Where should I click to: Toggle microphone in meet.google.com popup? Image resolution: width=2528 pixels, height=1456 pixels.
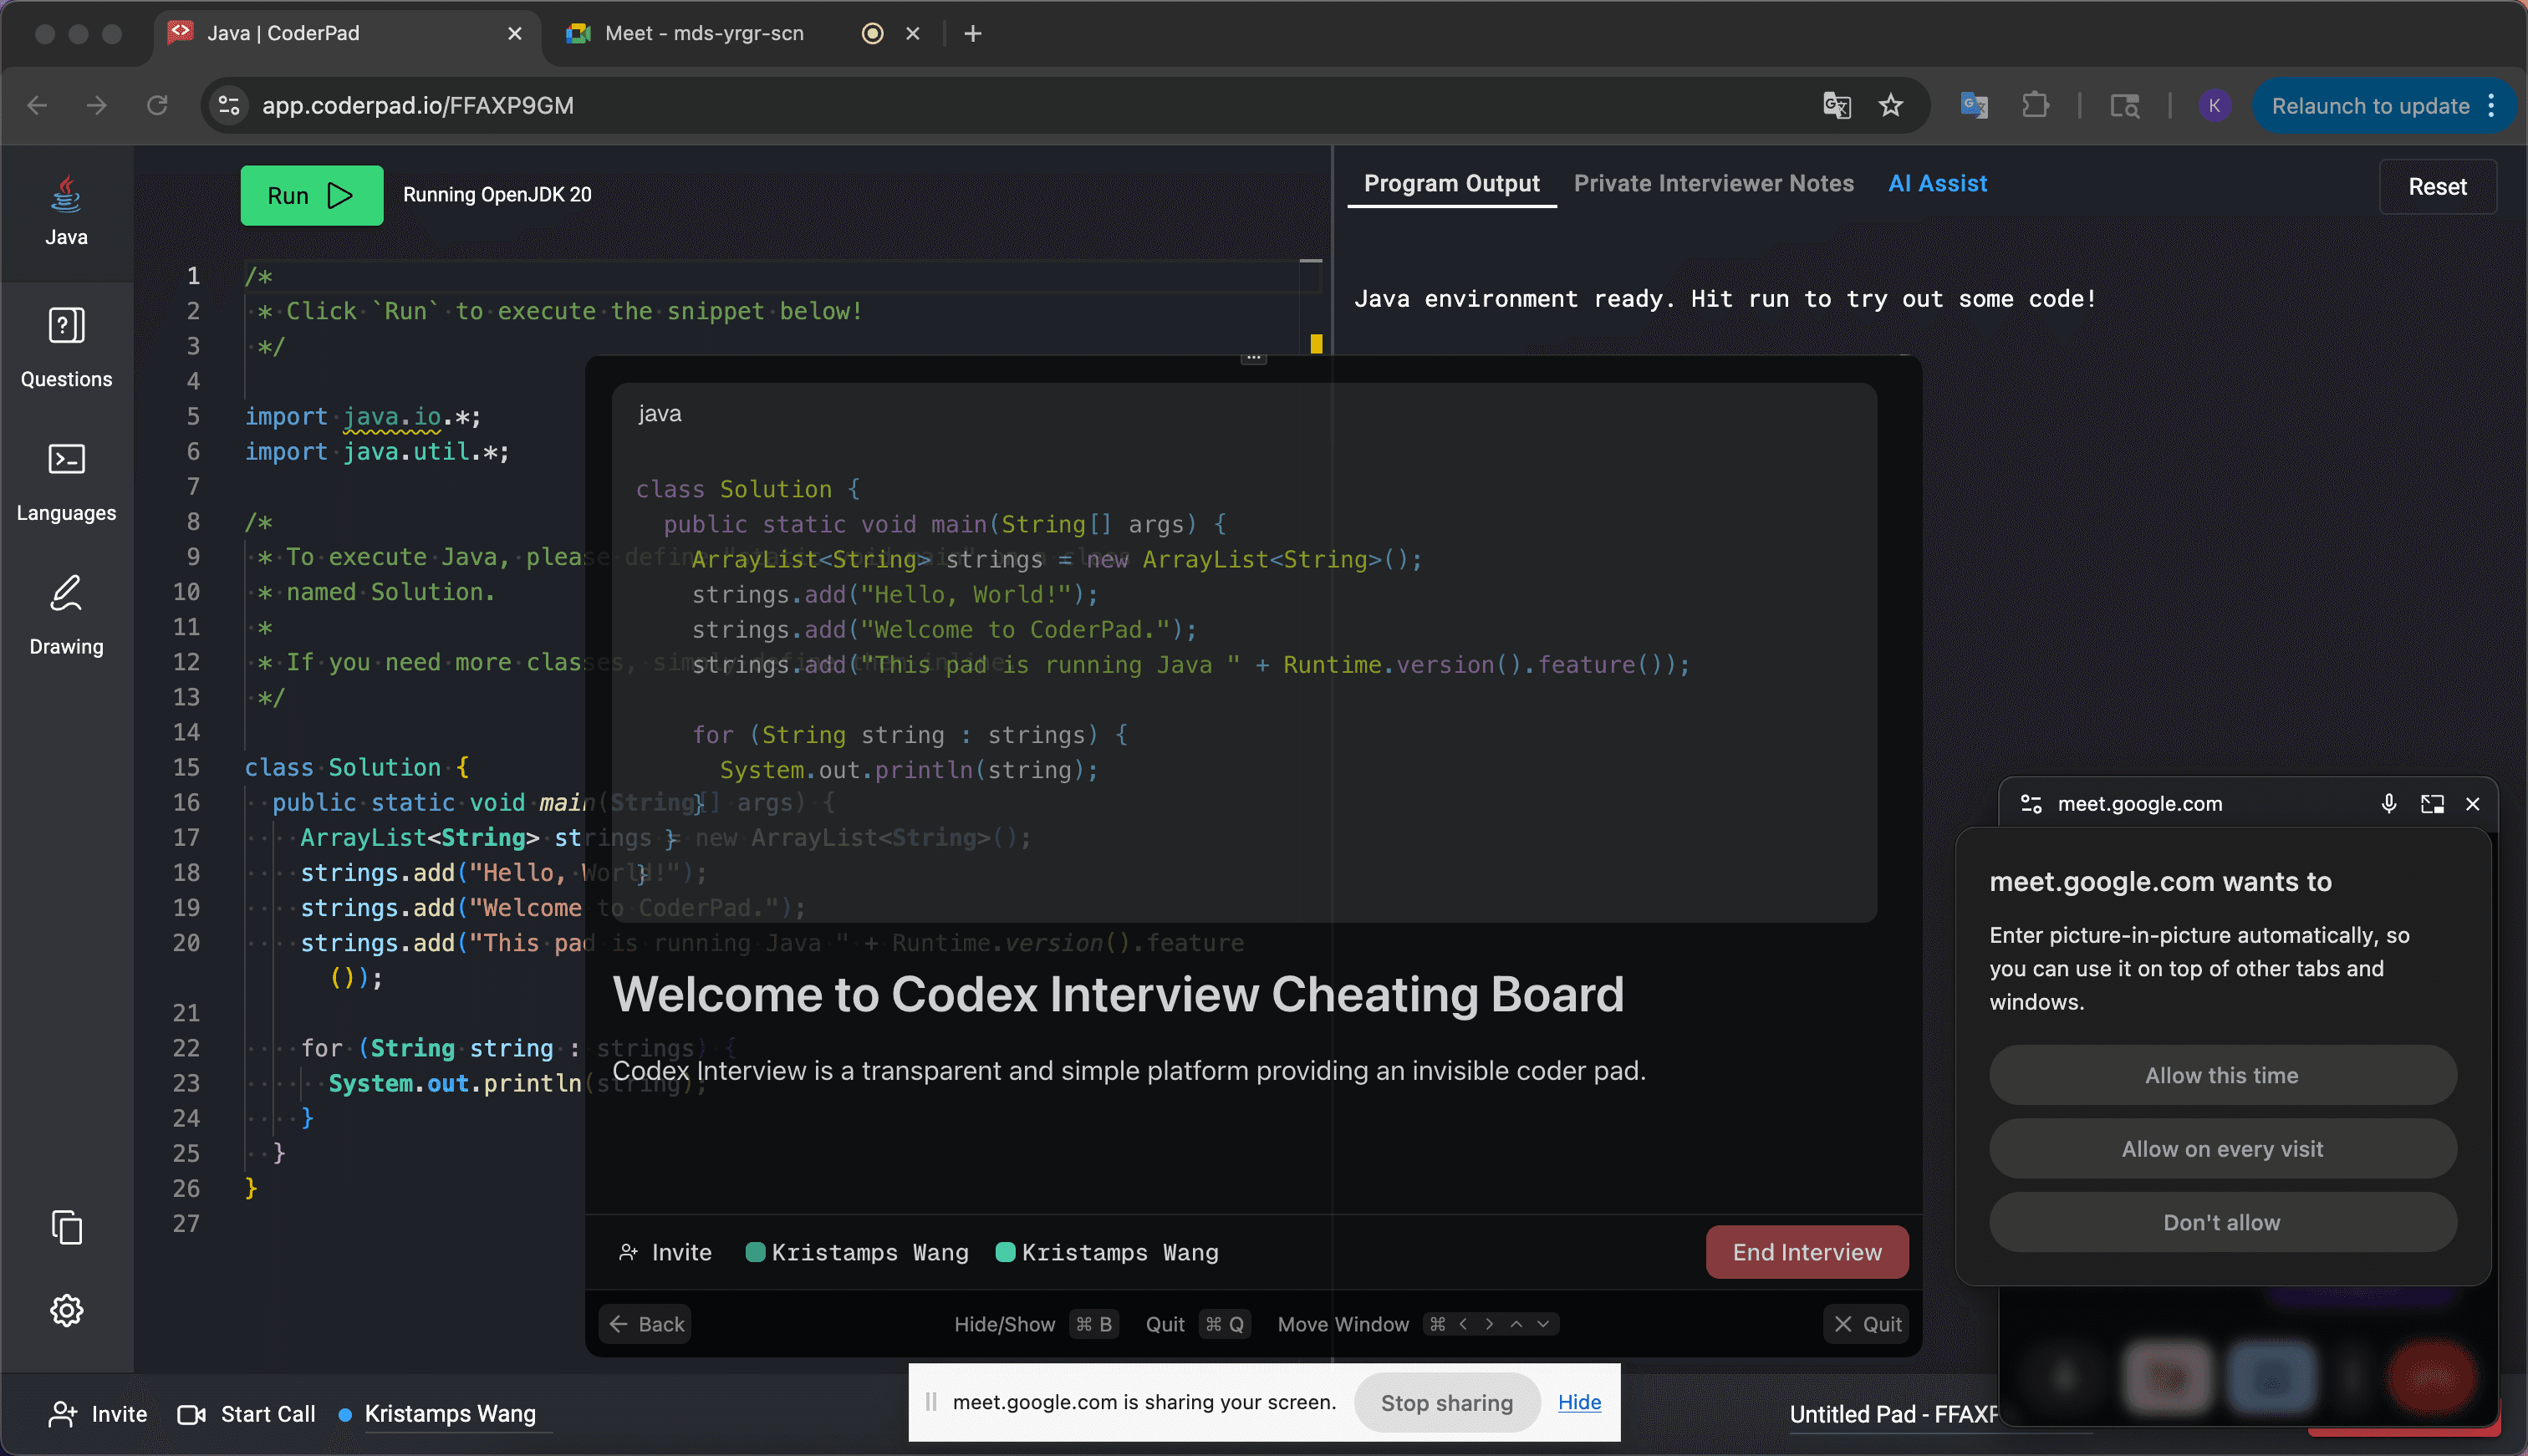pyautogui.click(x=2388, y=804)
